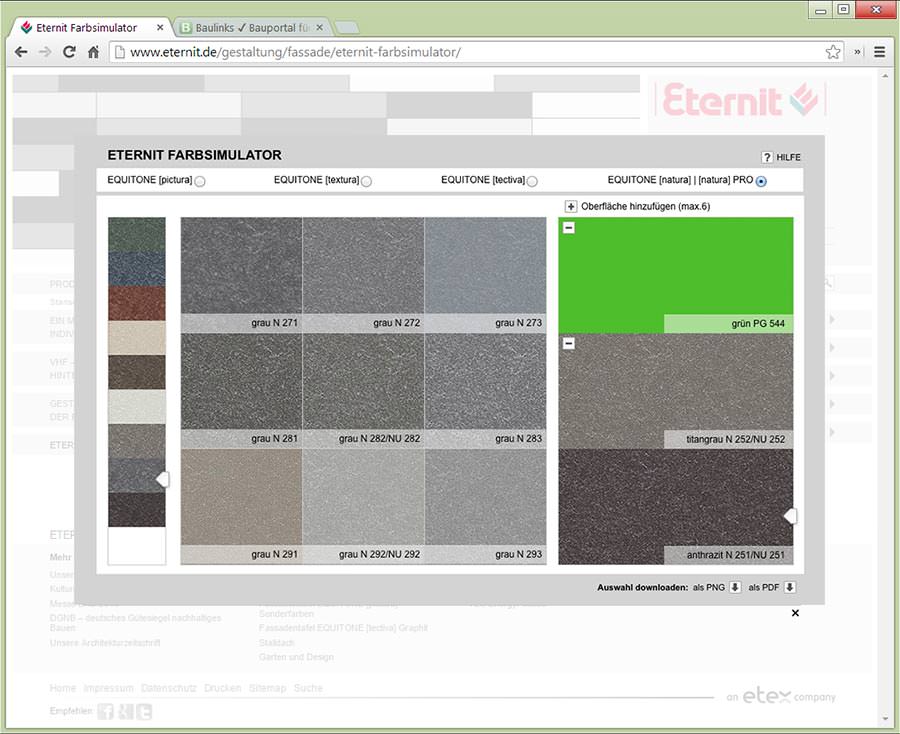This screenshot has width=900, height=734.
Task: Open the Home footer link
Action: pos(63,688)
